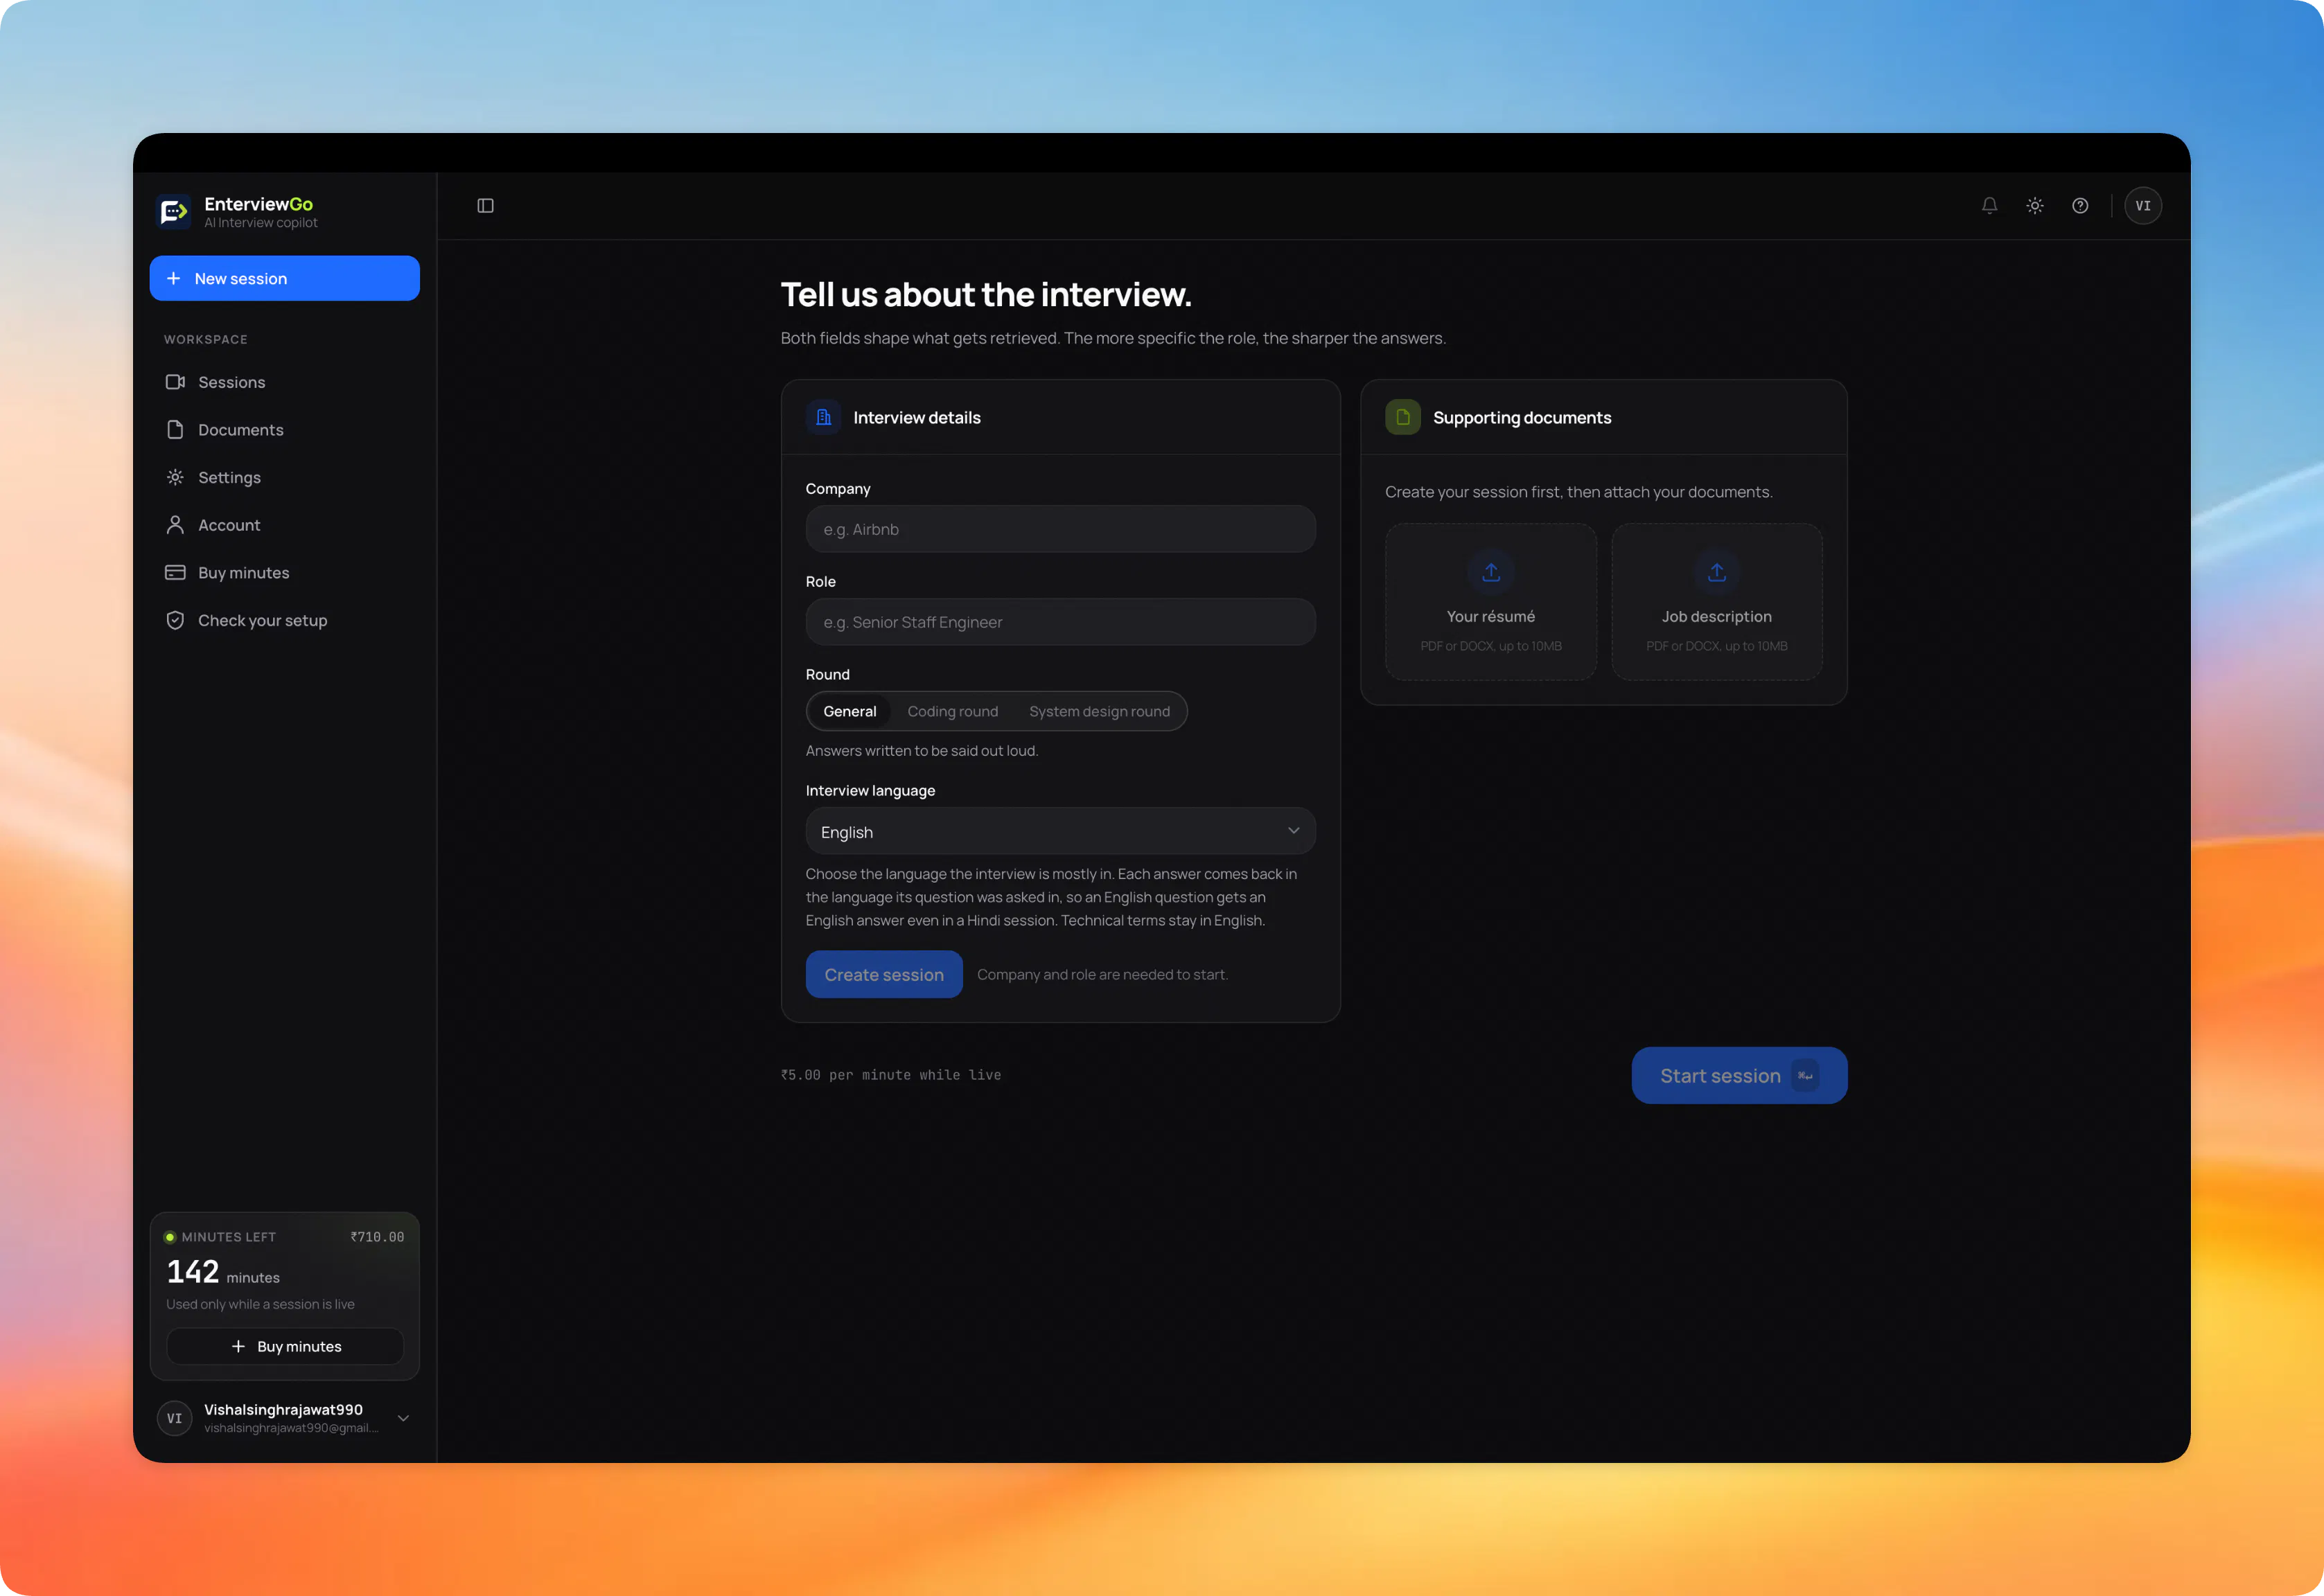
Task: Go to Account in the sidebar
Action: [x=284, y=525]
